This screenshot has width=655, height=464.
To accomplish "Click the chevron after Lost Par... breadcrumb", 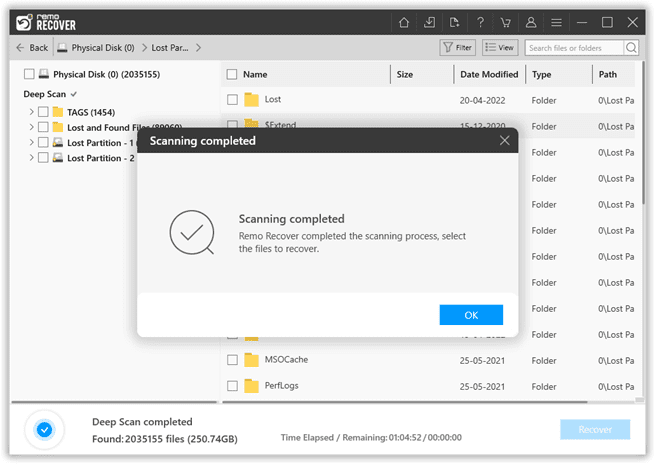I will pyautogui.click(x=198, y=48).
